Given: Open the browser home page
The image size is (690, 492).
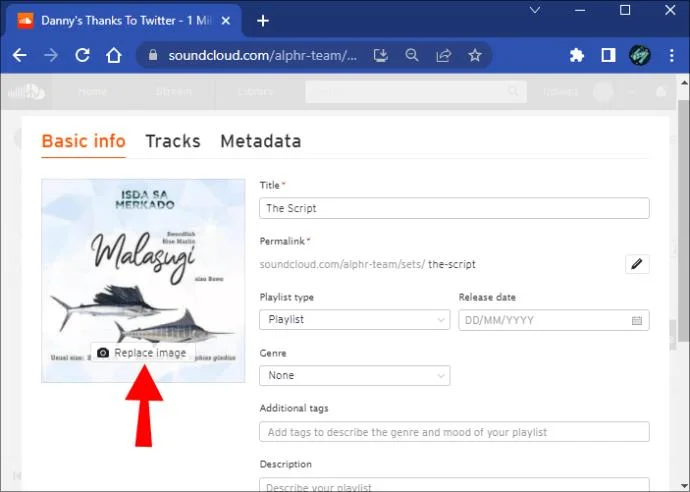Looking at the screenshot, I should click(114, 55).
